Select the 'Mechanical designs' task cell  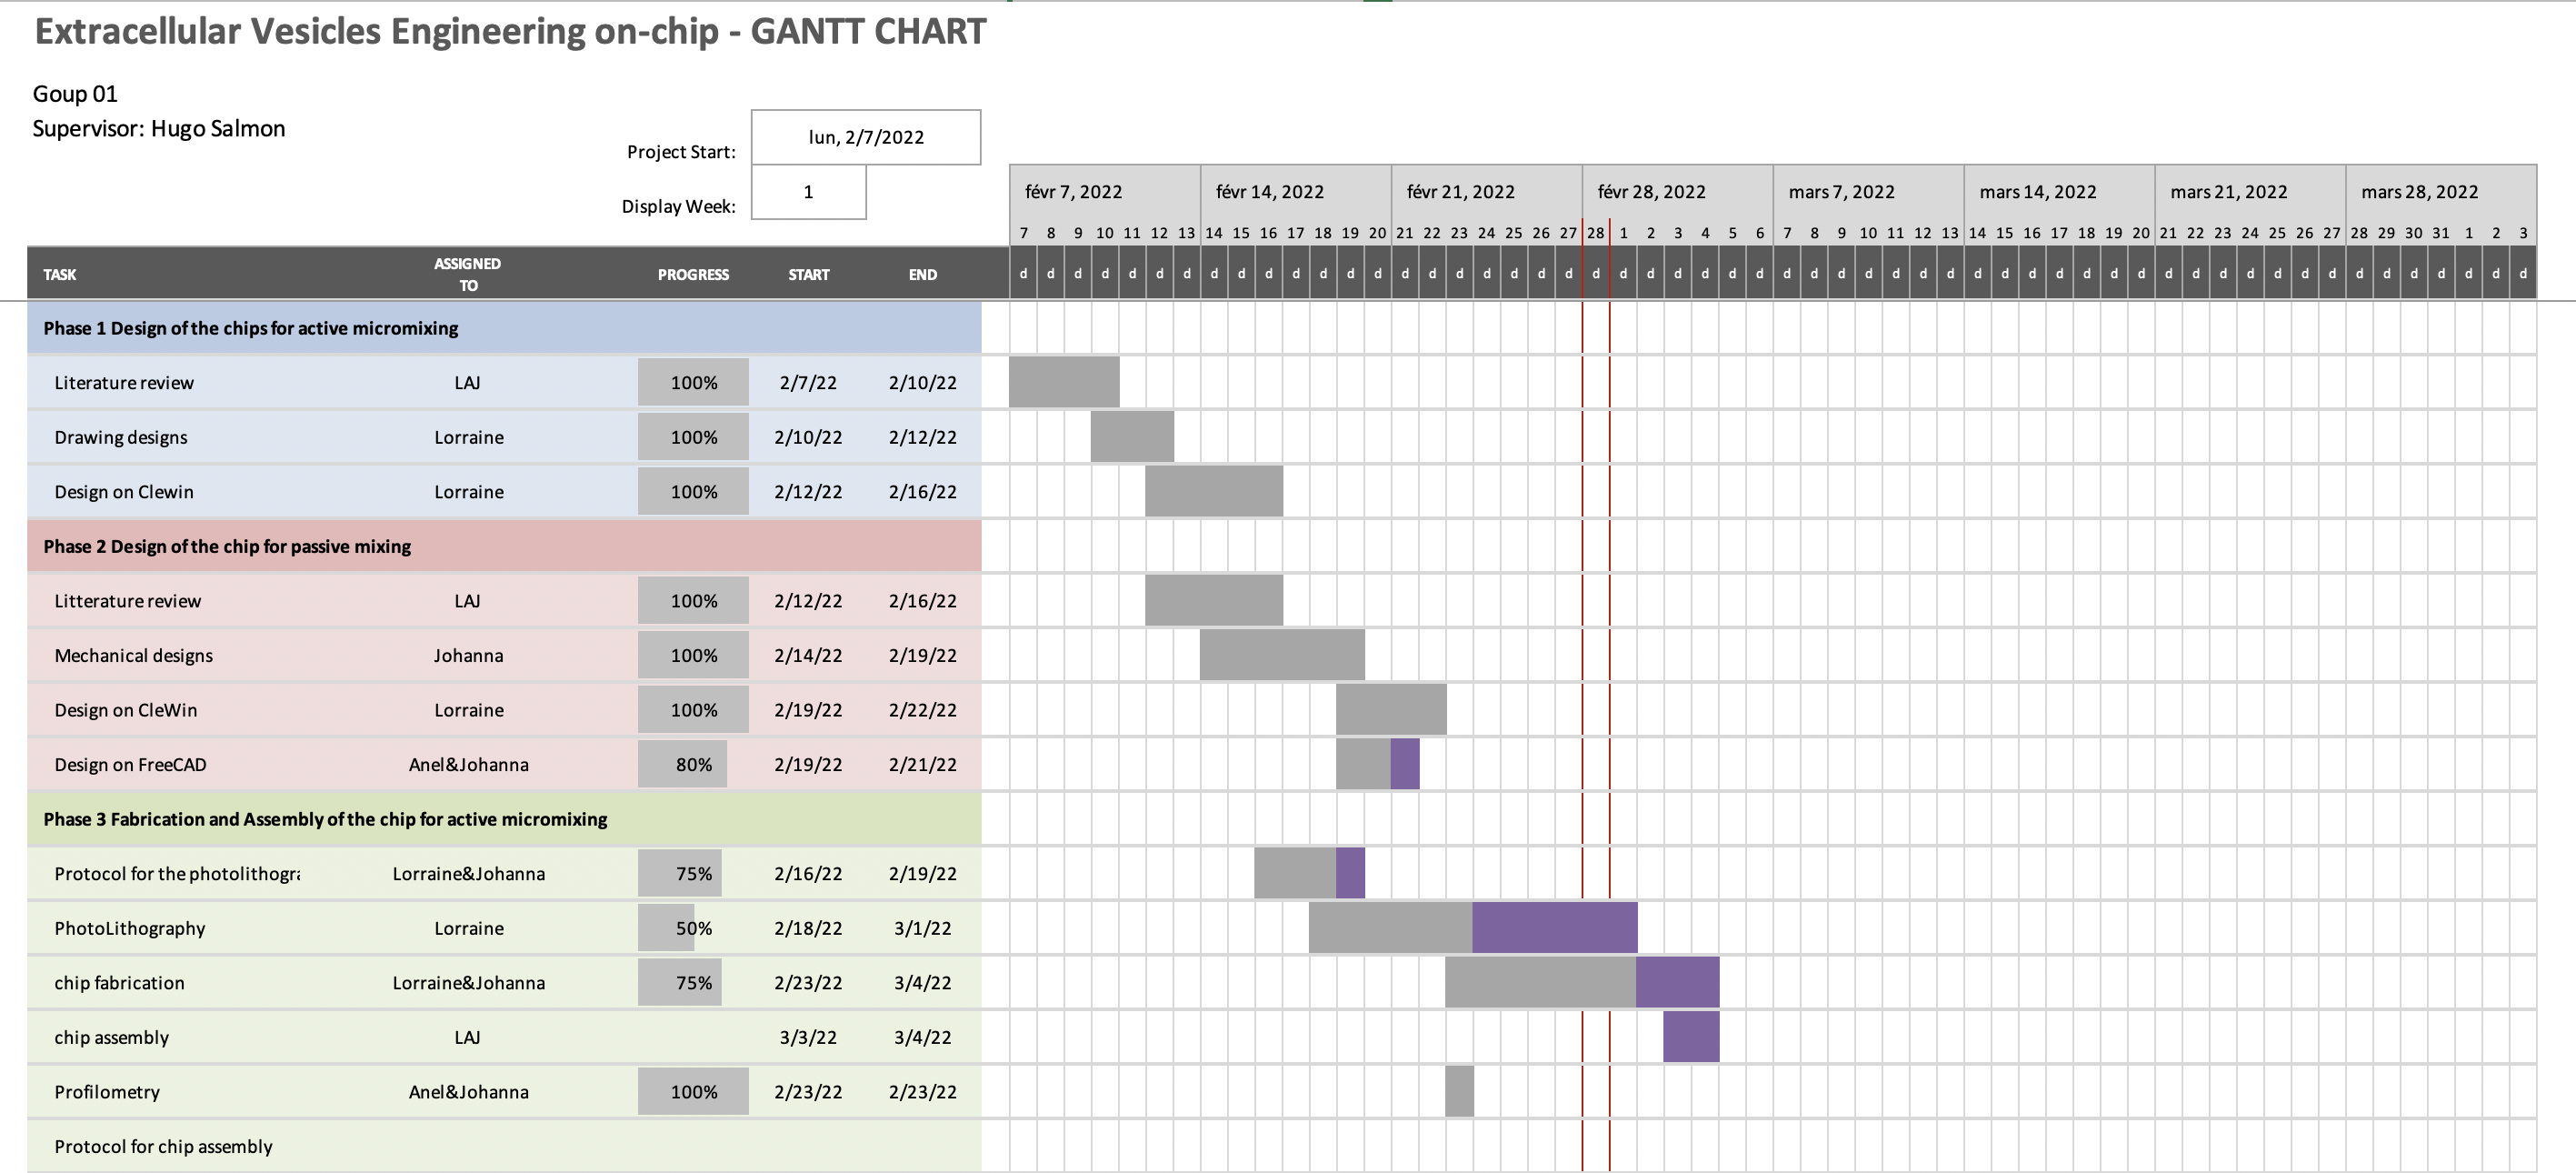point(133,656)
